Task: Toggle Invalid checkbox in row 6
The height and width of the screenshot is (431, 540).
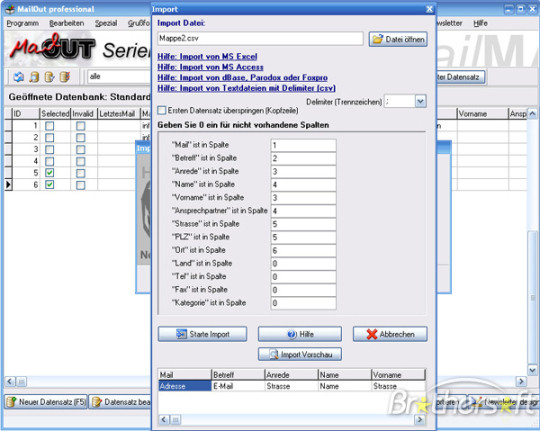Action: pos(81,185)
